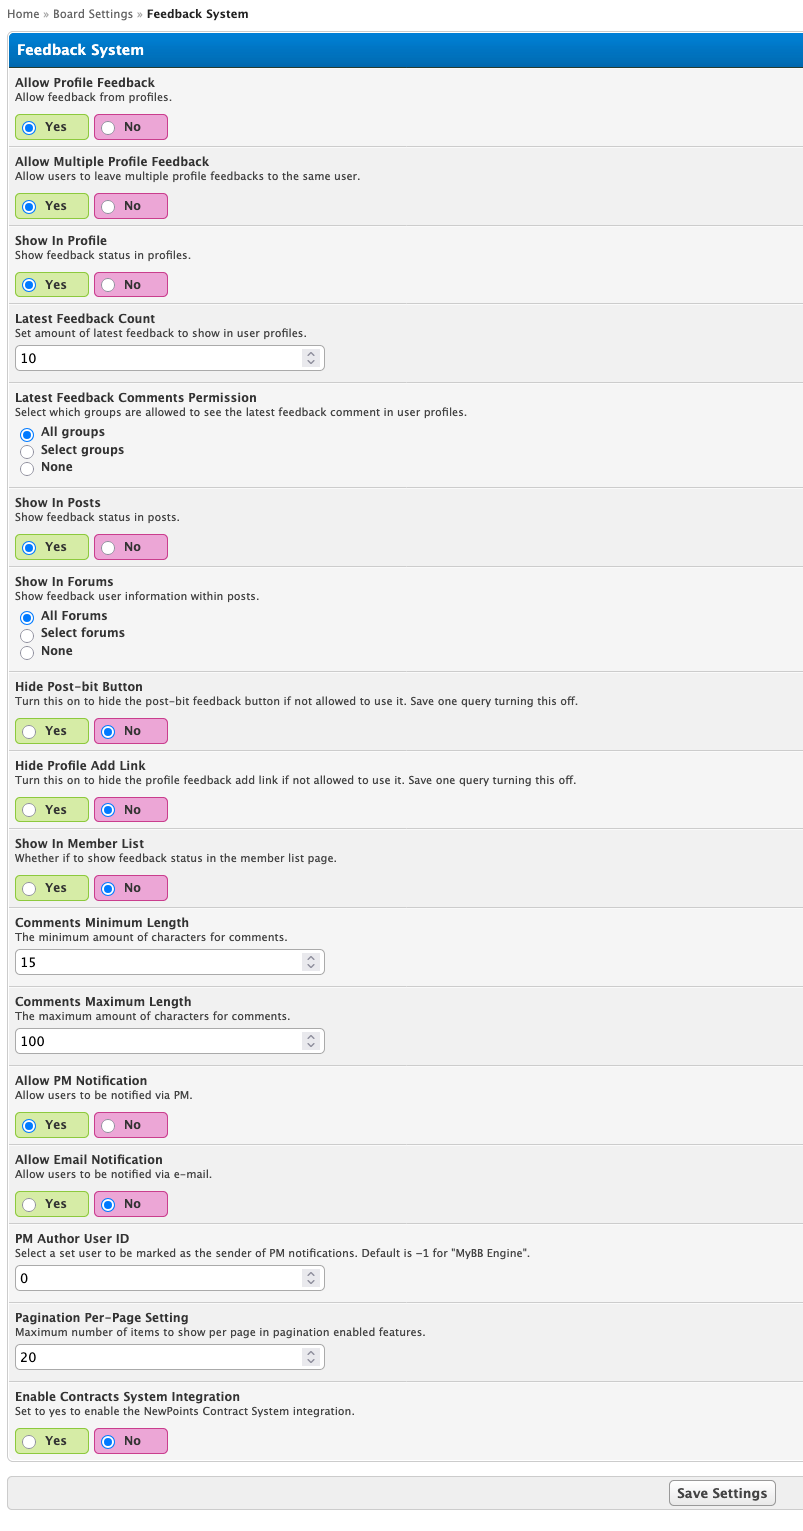The width and height of the screenshot is (803, 1531).
Task: Enable Allow Email Notification with Yes
Action: coord(52,1204)
